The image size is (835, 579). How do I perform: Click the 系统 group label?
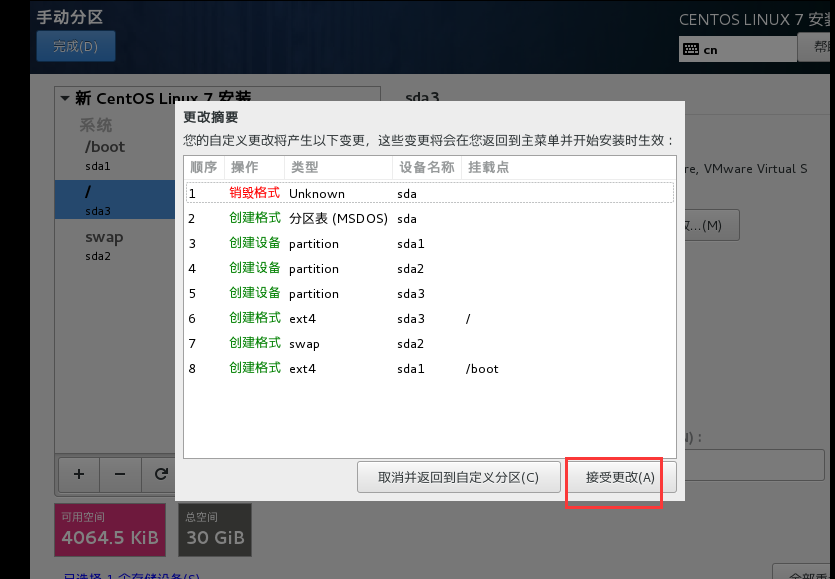point(96,125)
